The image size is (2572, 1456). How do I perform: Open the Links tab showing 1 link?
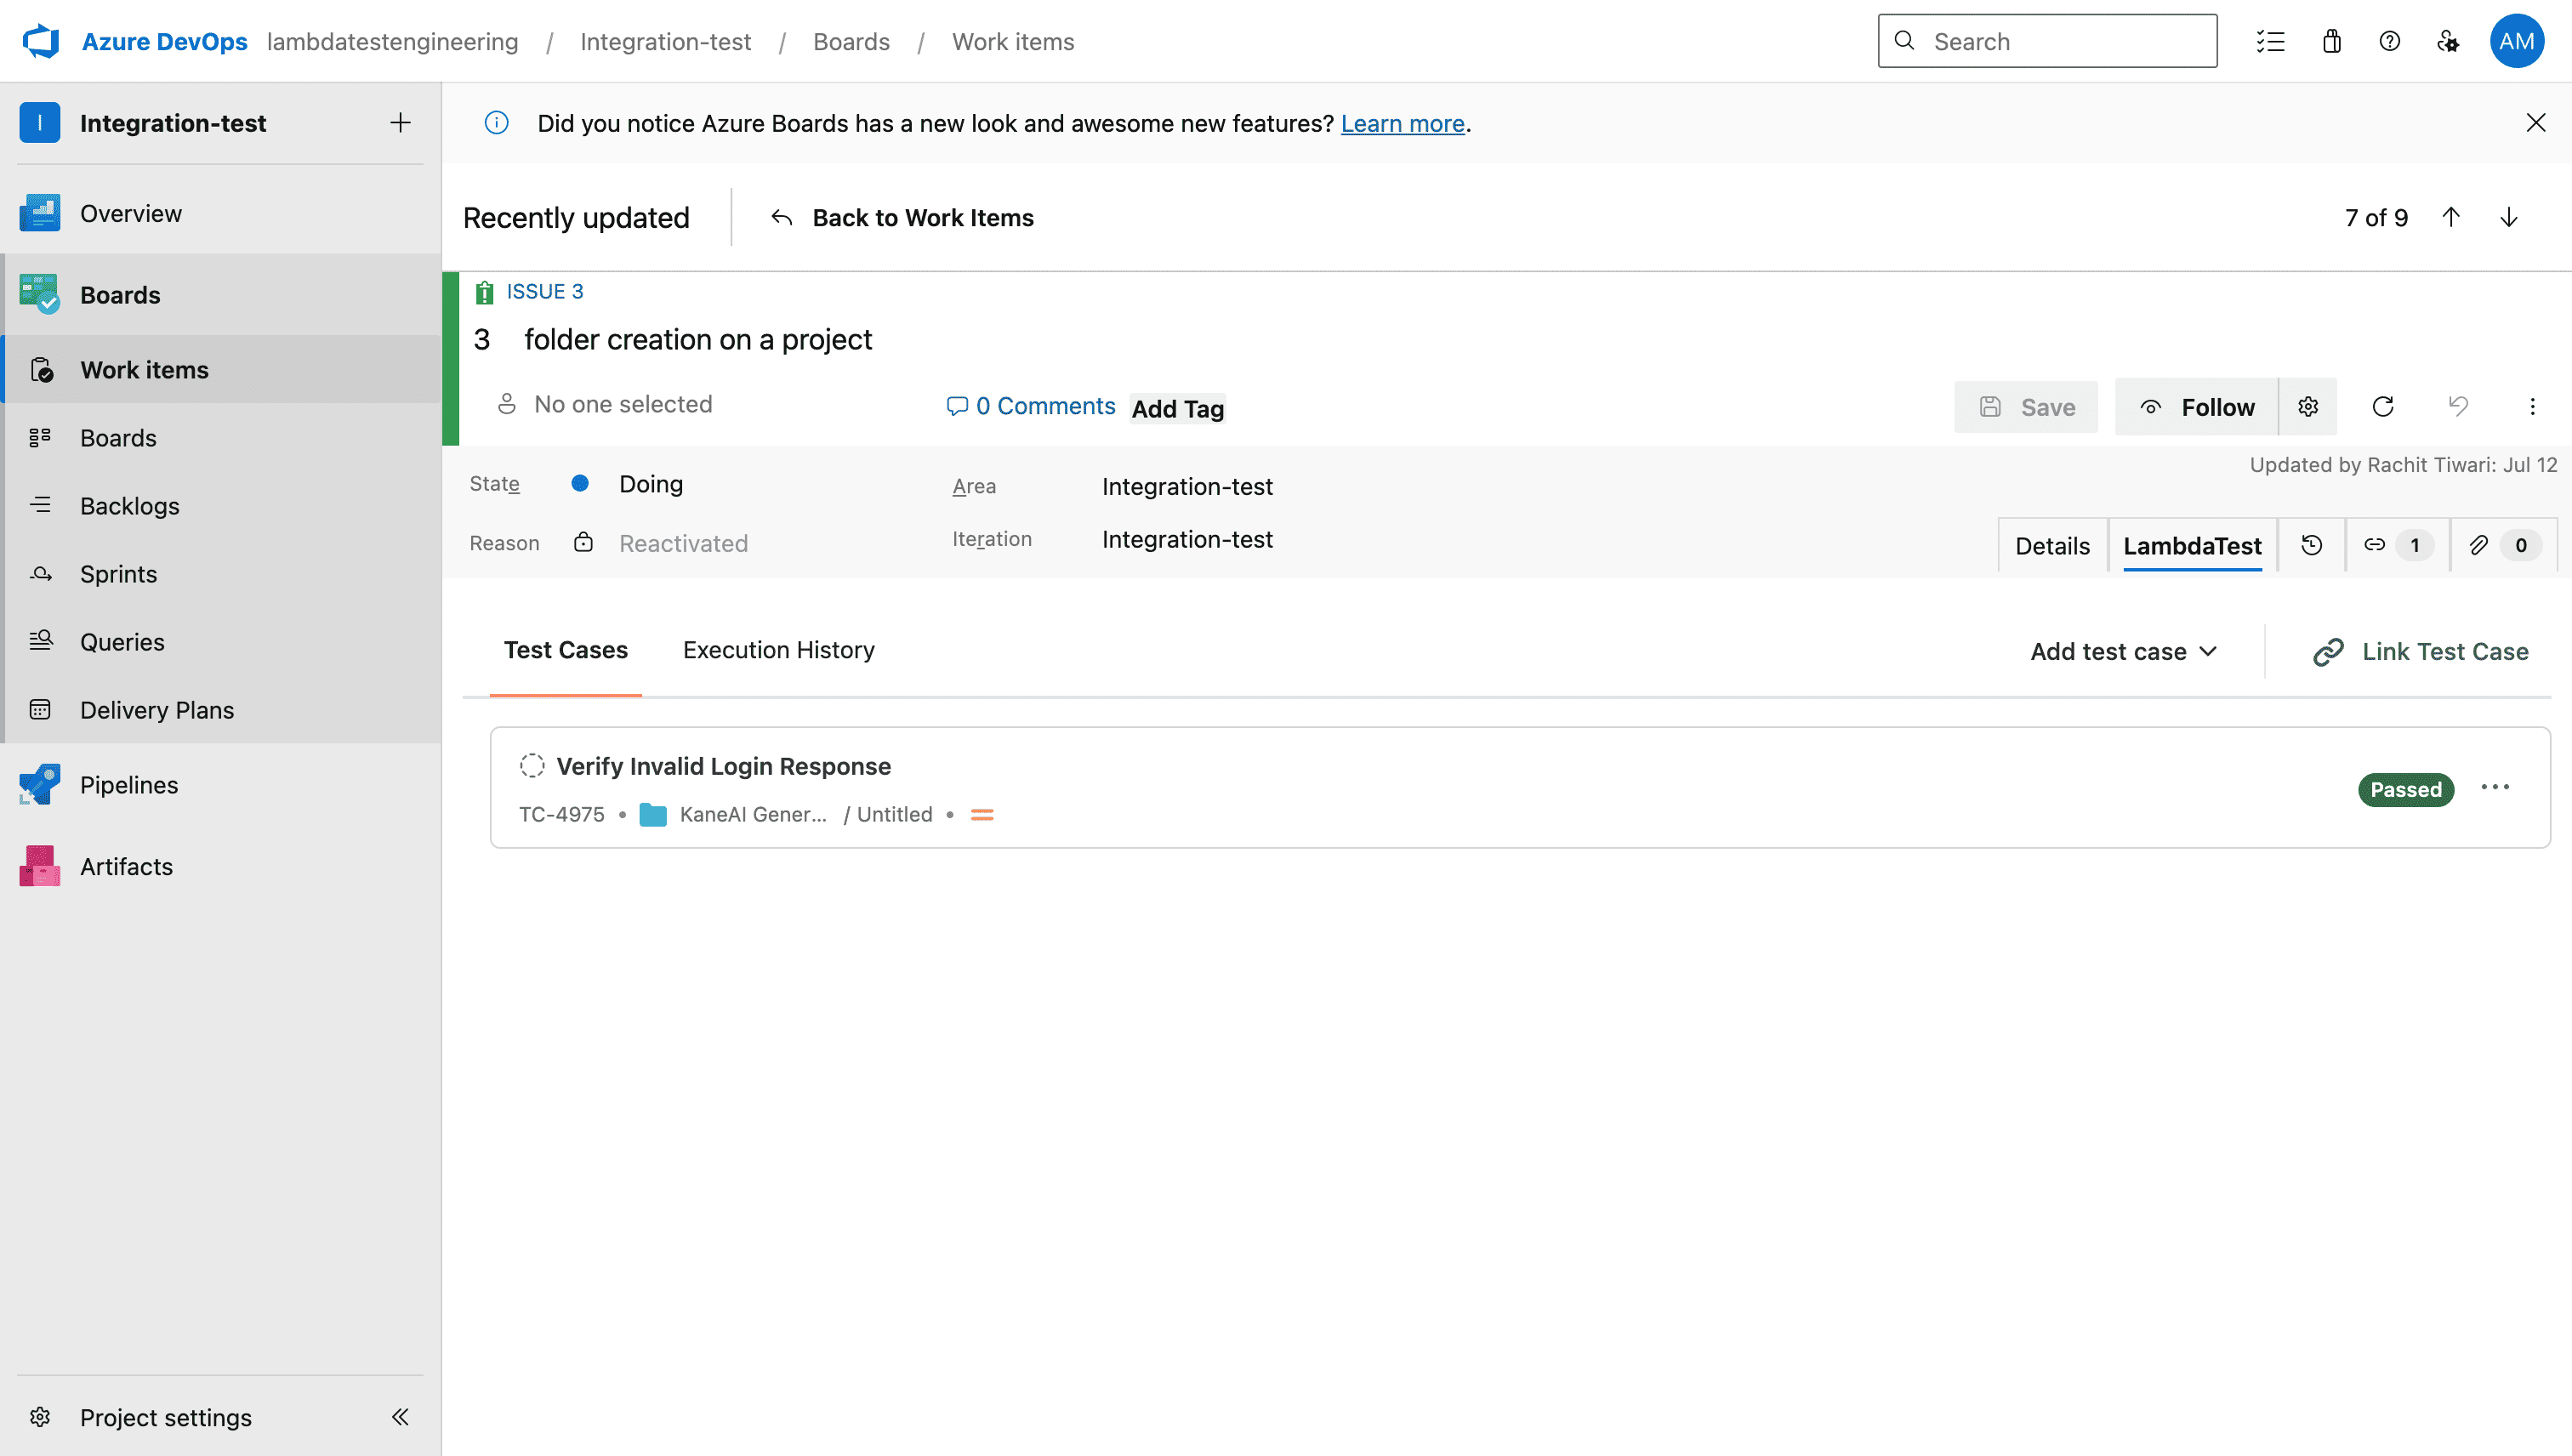pyautogui.click(x=2395, y=545)
